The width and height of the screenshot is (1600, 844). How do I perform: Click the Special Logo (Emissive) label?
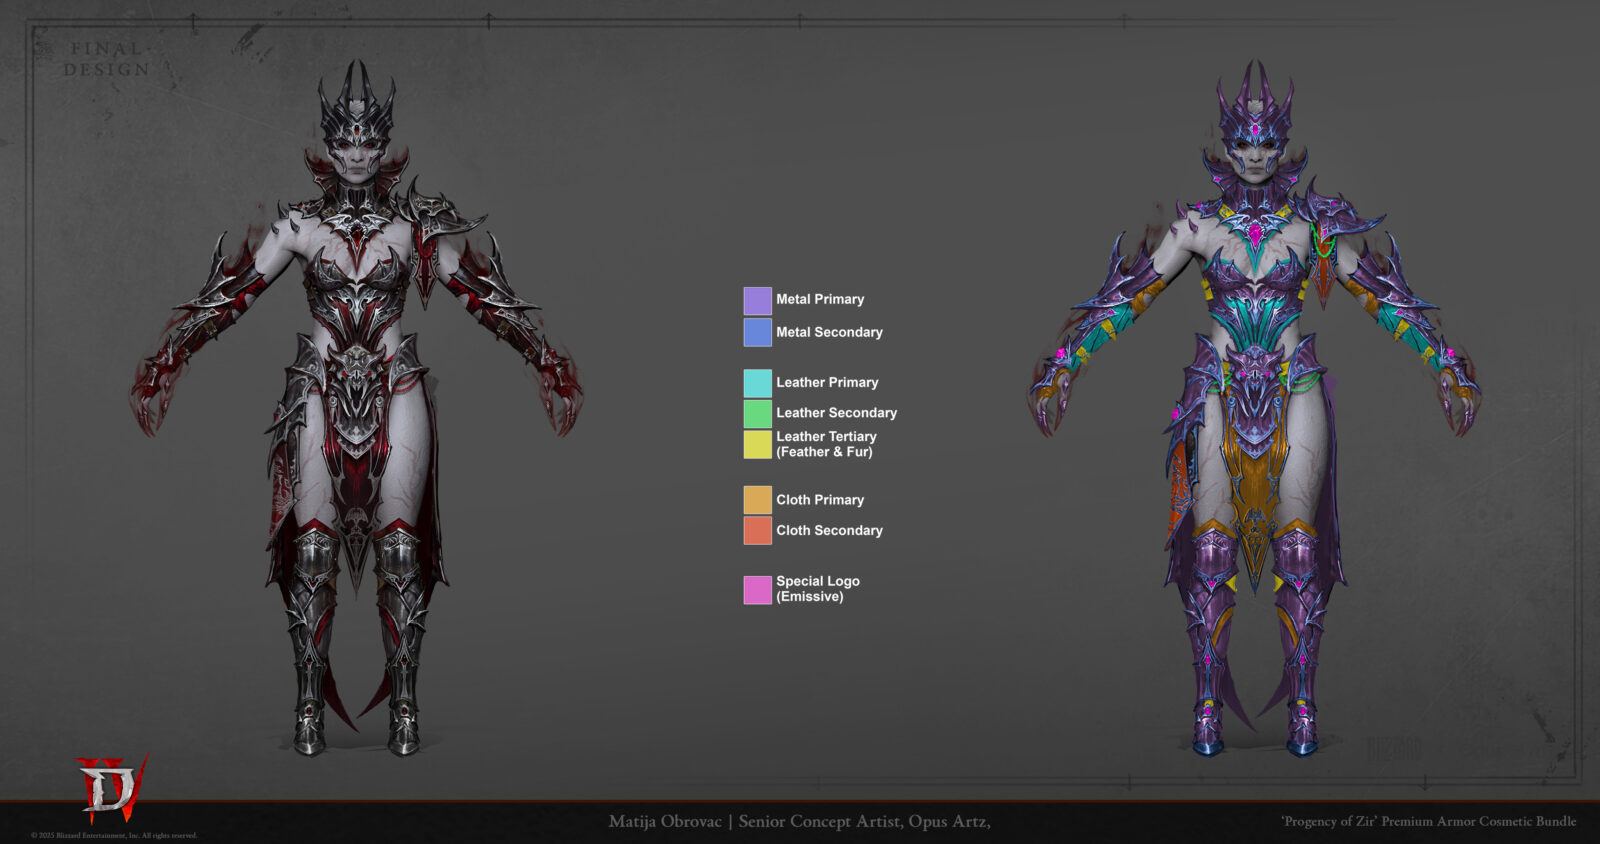[817, 589]
